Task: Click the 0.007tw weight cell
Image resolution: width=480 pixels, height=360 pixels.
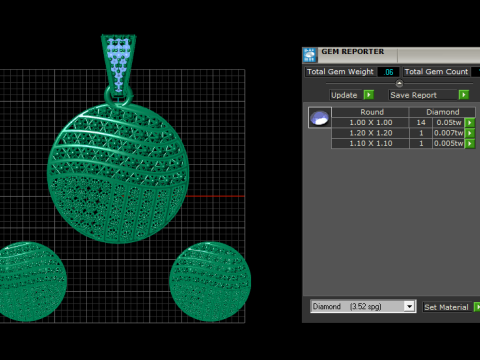Action: 449,133
